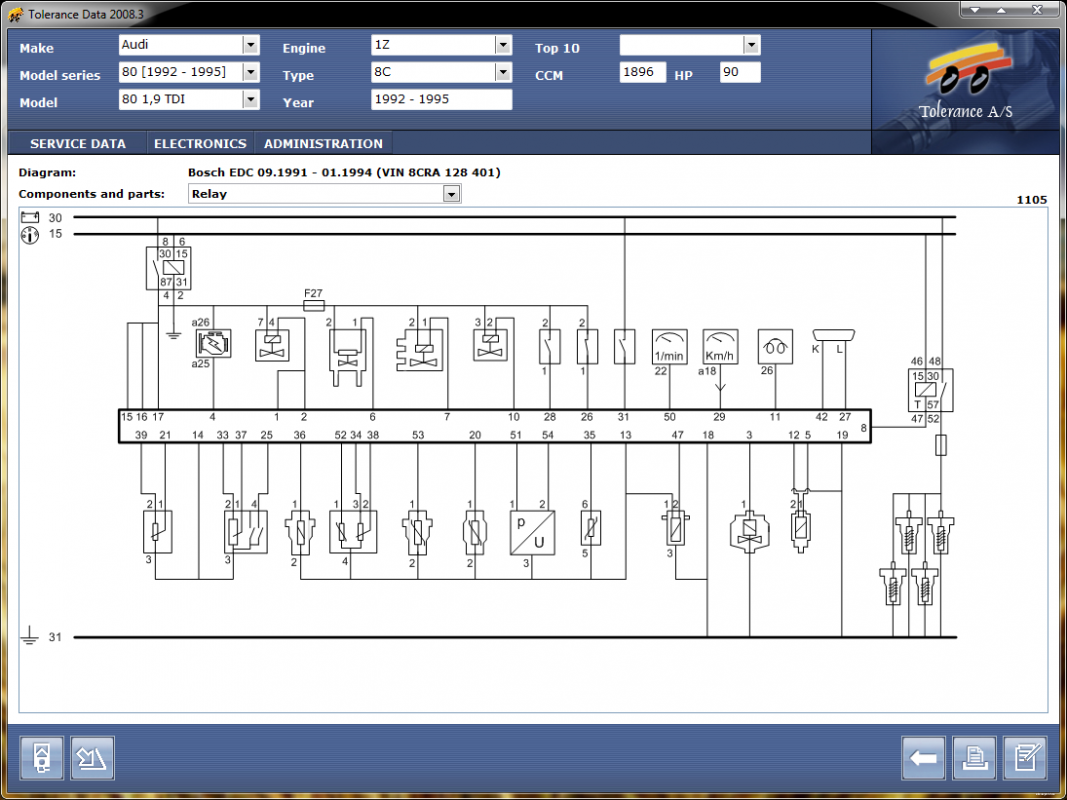Click the battery symbol beside rail 30
Viewport: 1067px width, 800px height.
pos(30,218)
